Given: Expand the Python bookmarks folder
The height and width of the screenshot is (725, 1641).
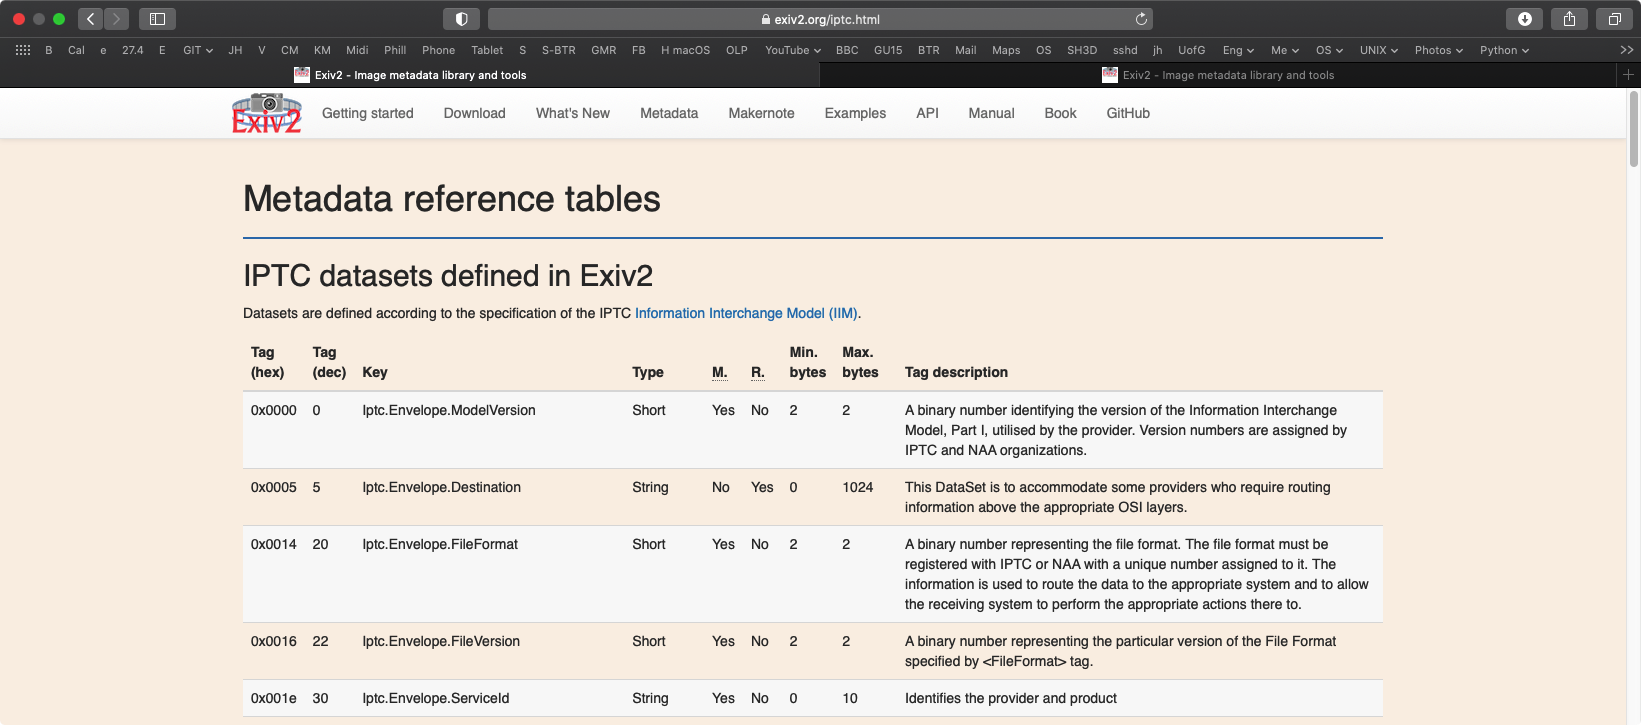Looking at the screenshot, I should [1505, 50].
